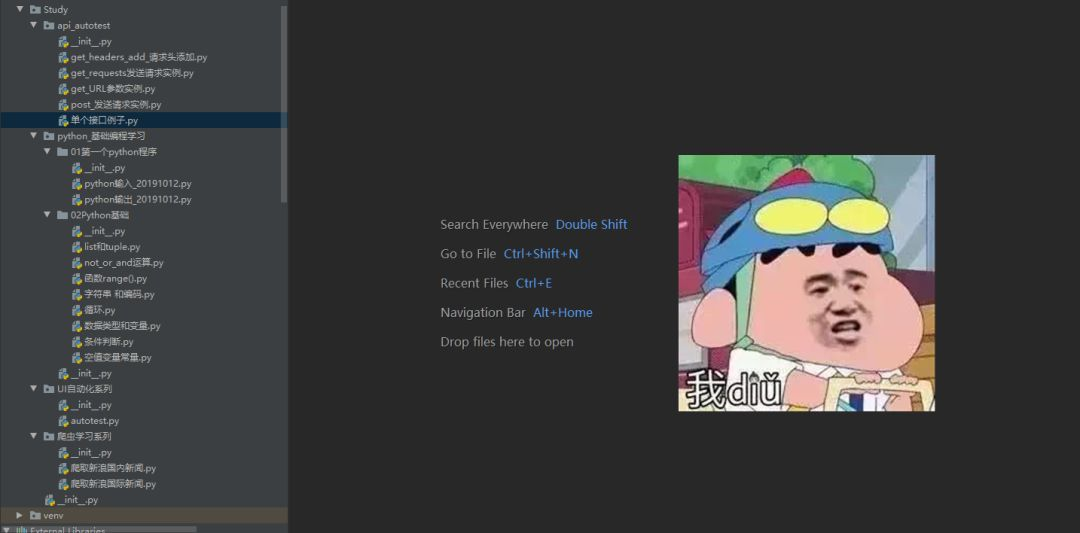Click Python file icon of 循环.py

click(x=77, y=310)
